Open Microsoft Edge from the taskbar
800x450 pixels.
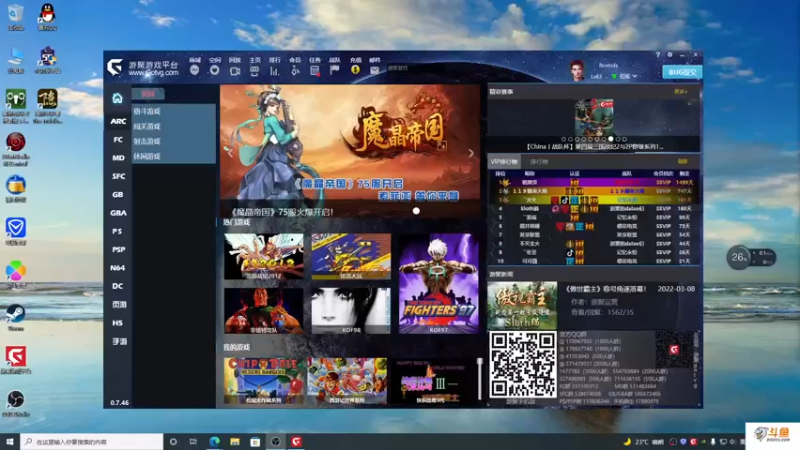point(214,441)
